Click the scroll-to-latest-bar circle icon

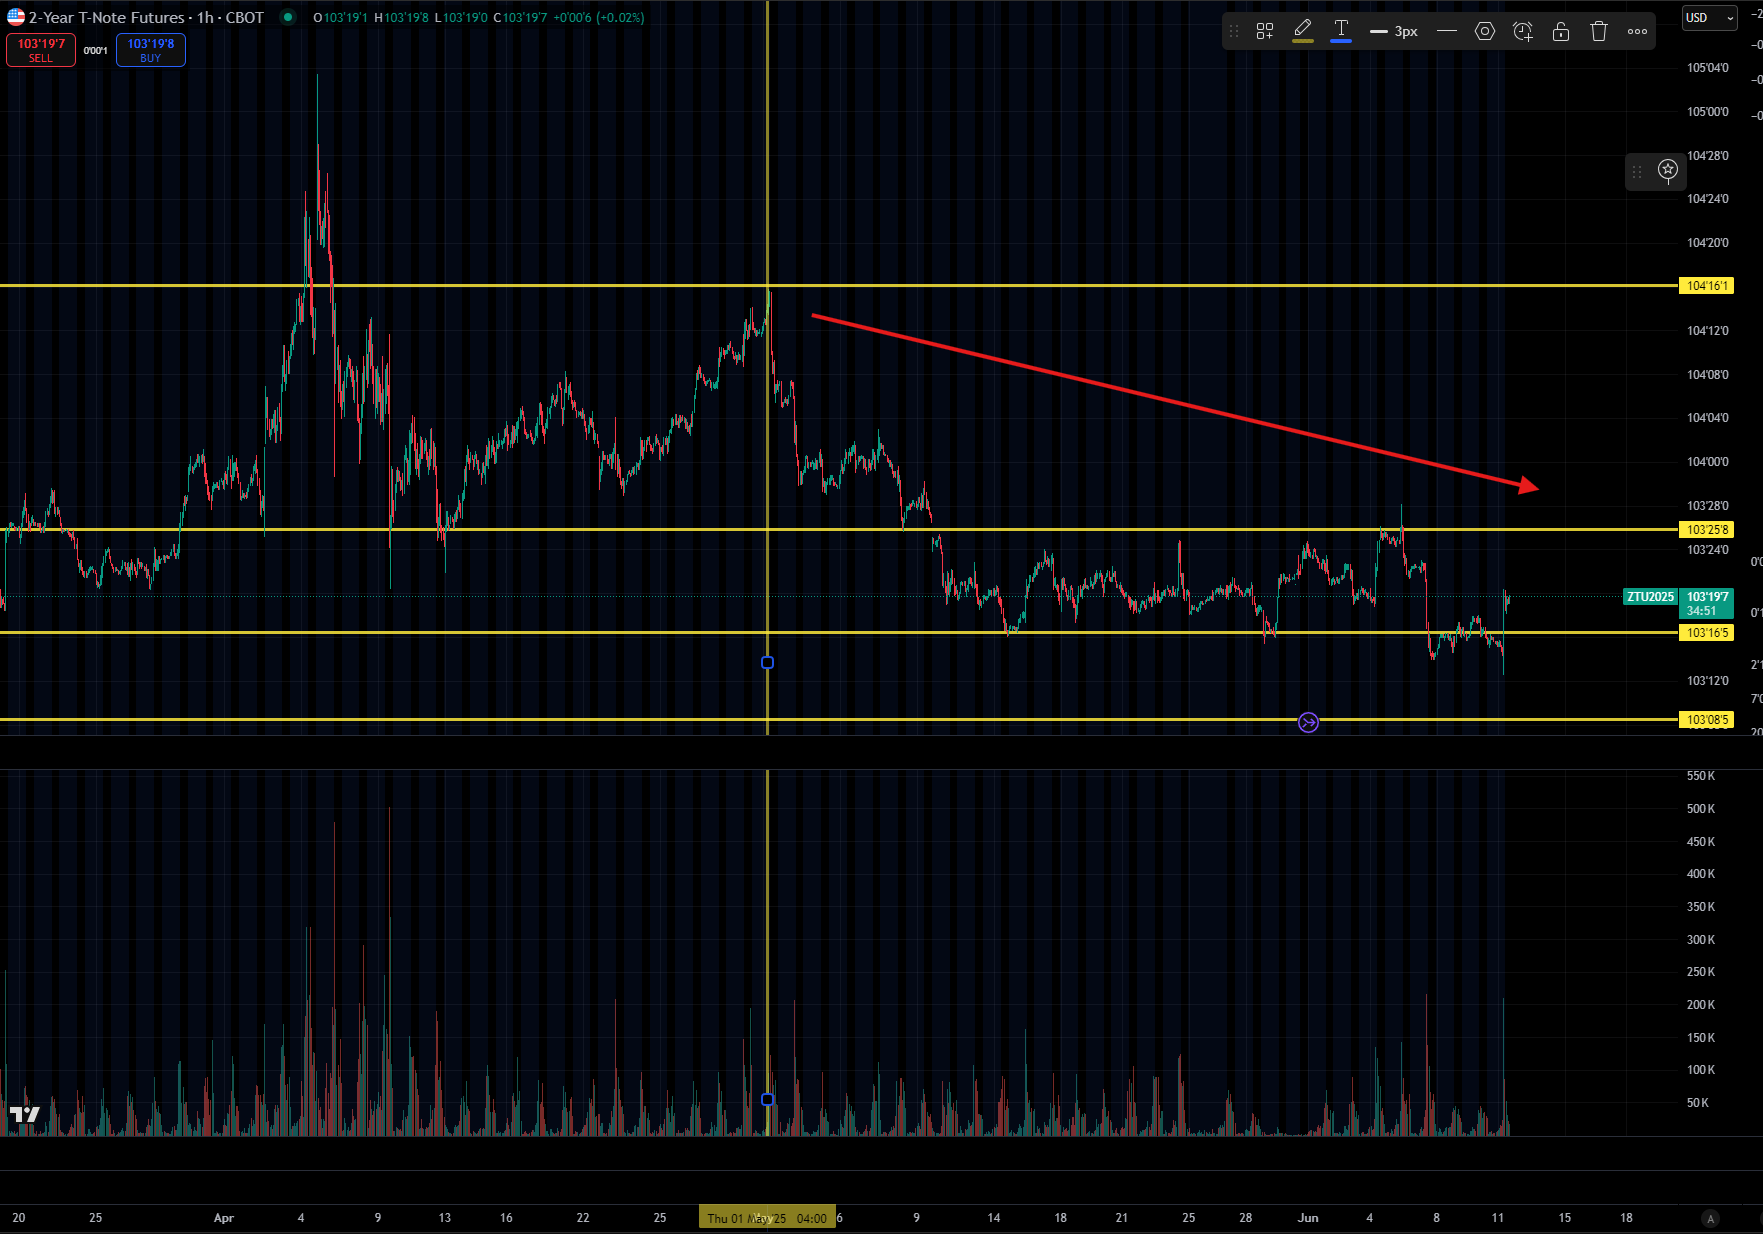pyautogui.click(x=1308, y=722)
